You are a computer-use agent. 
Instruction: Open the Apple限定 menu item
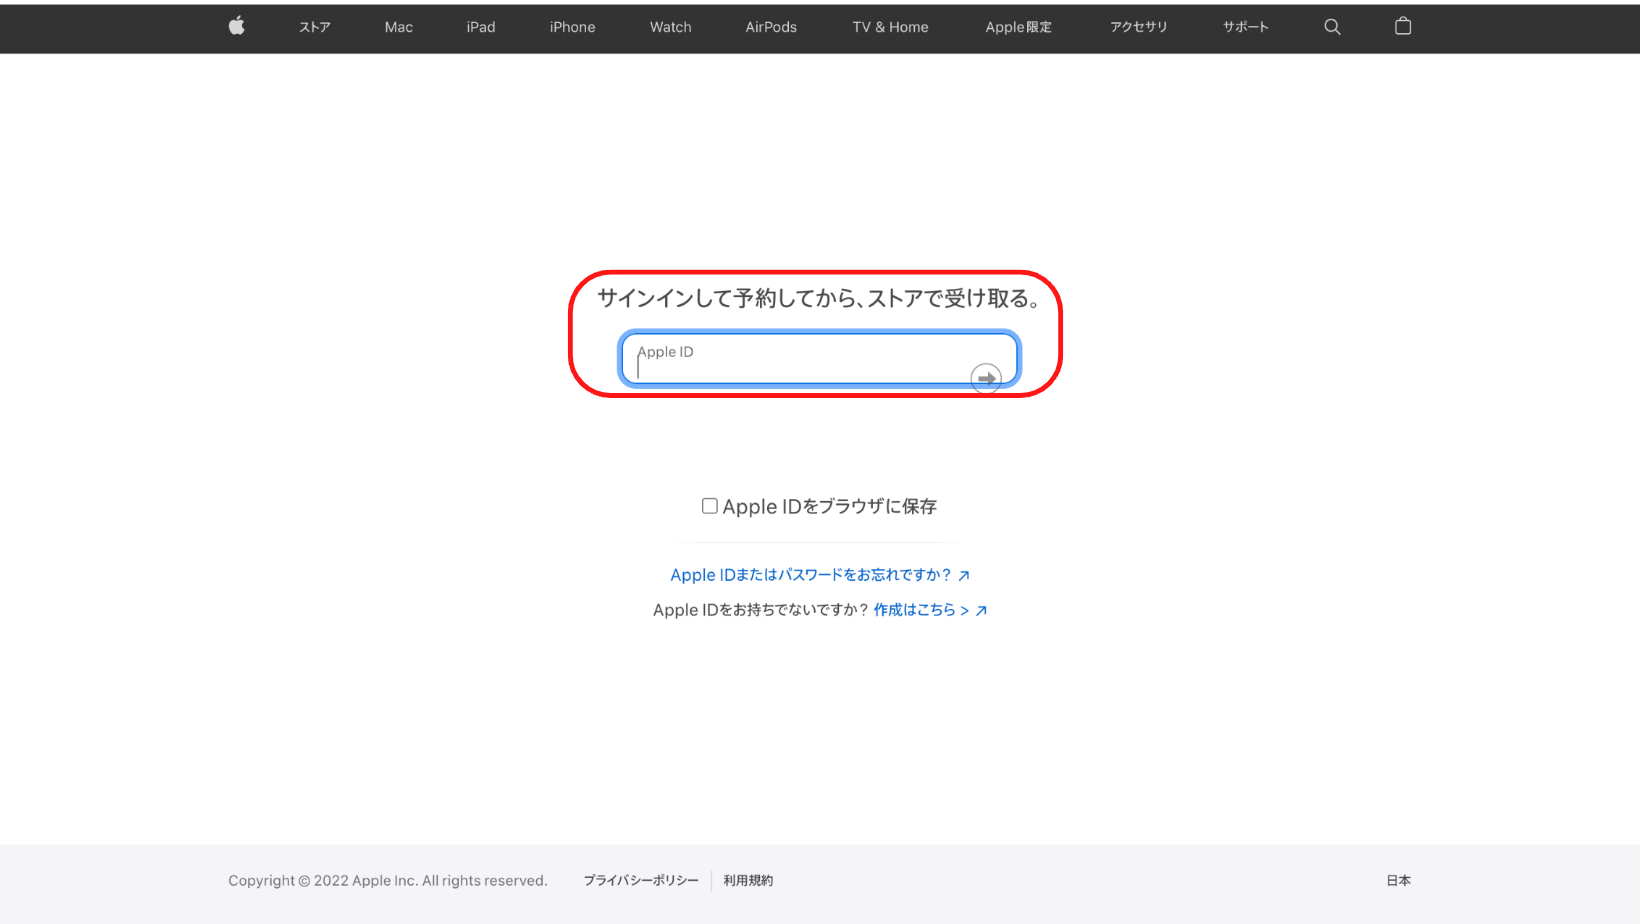(1019, 27)
